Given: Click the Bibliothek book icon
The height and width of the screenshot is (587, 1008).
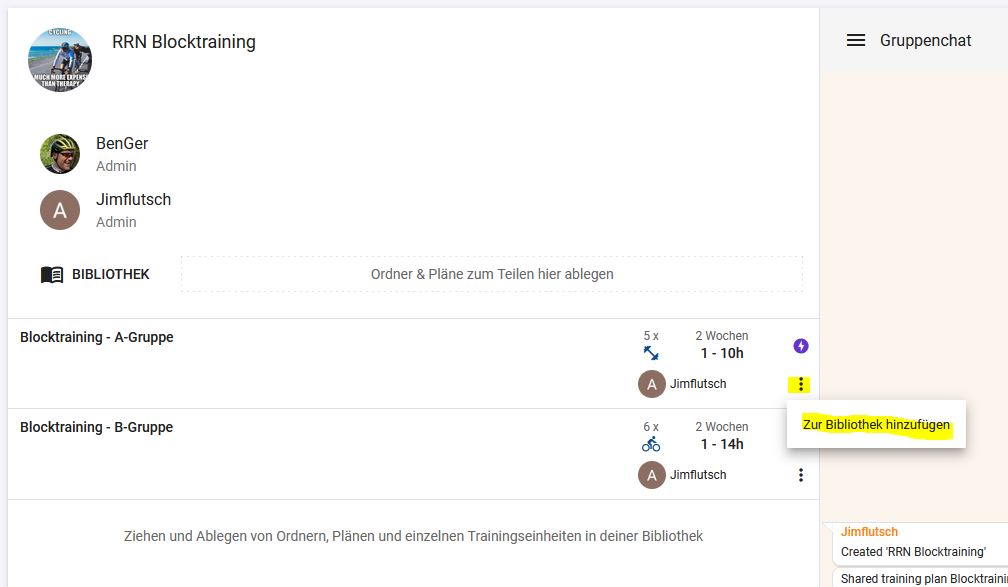Looking at the screenshot, I should pos(52,274).
